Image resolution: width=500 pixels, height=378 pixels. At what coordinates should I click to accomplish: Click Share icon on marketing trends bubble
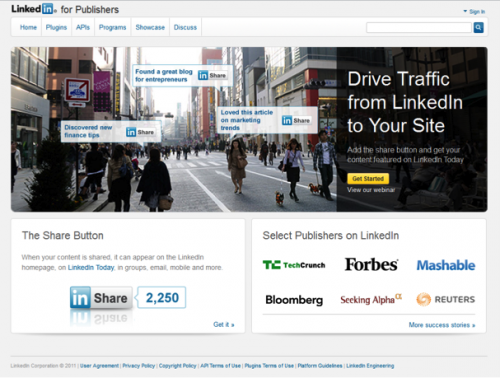tap(296, 120)
